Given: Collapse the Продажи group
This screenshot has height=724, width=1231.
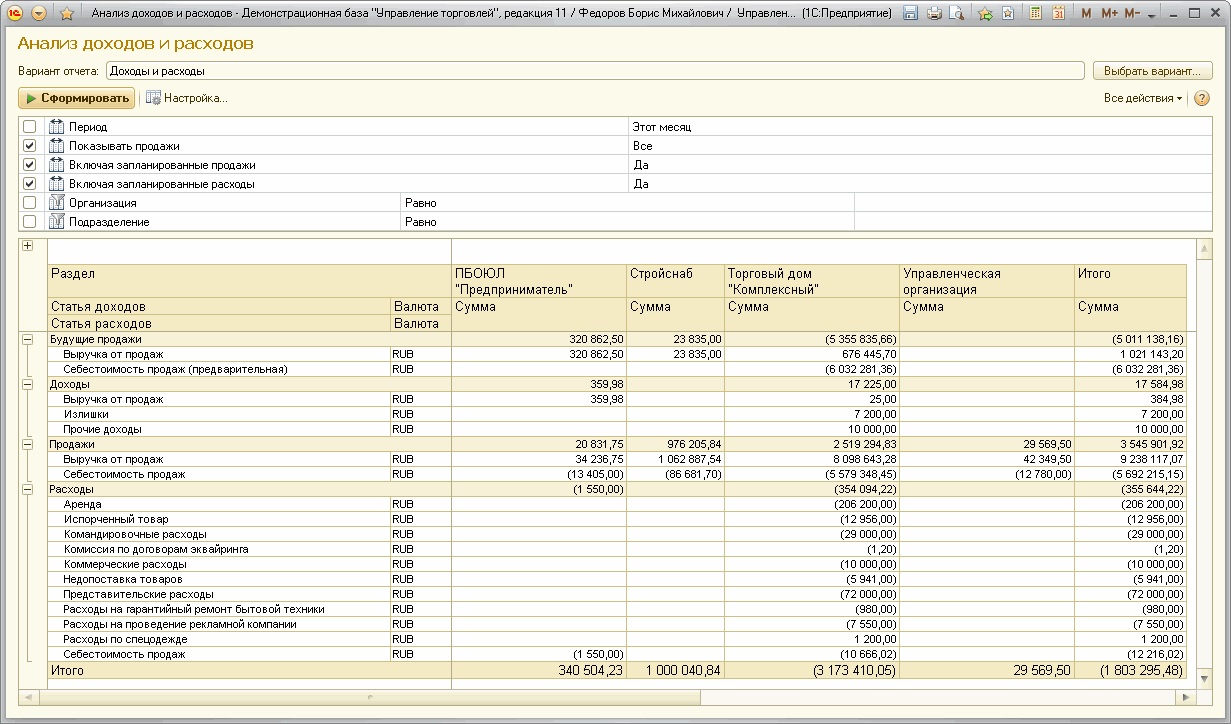Looking at the screenshot, I should pos(27,444).
